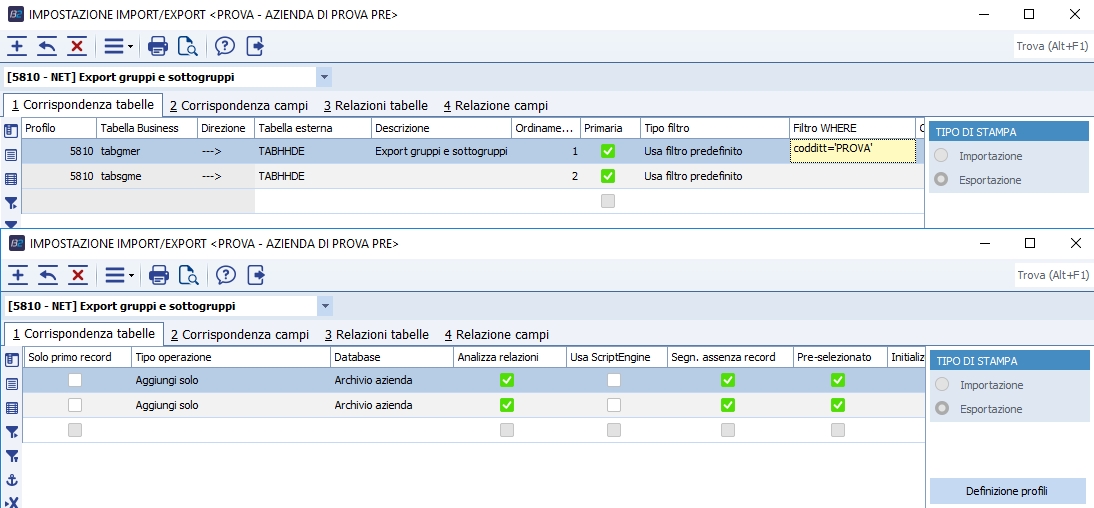Open print preview in the upper window toolbar
The image size is (1094, 508).
coord(187,46)
